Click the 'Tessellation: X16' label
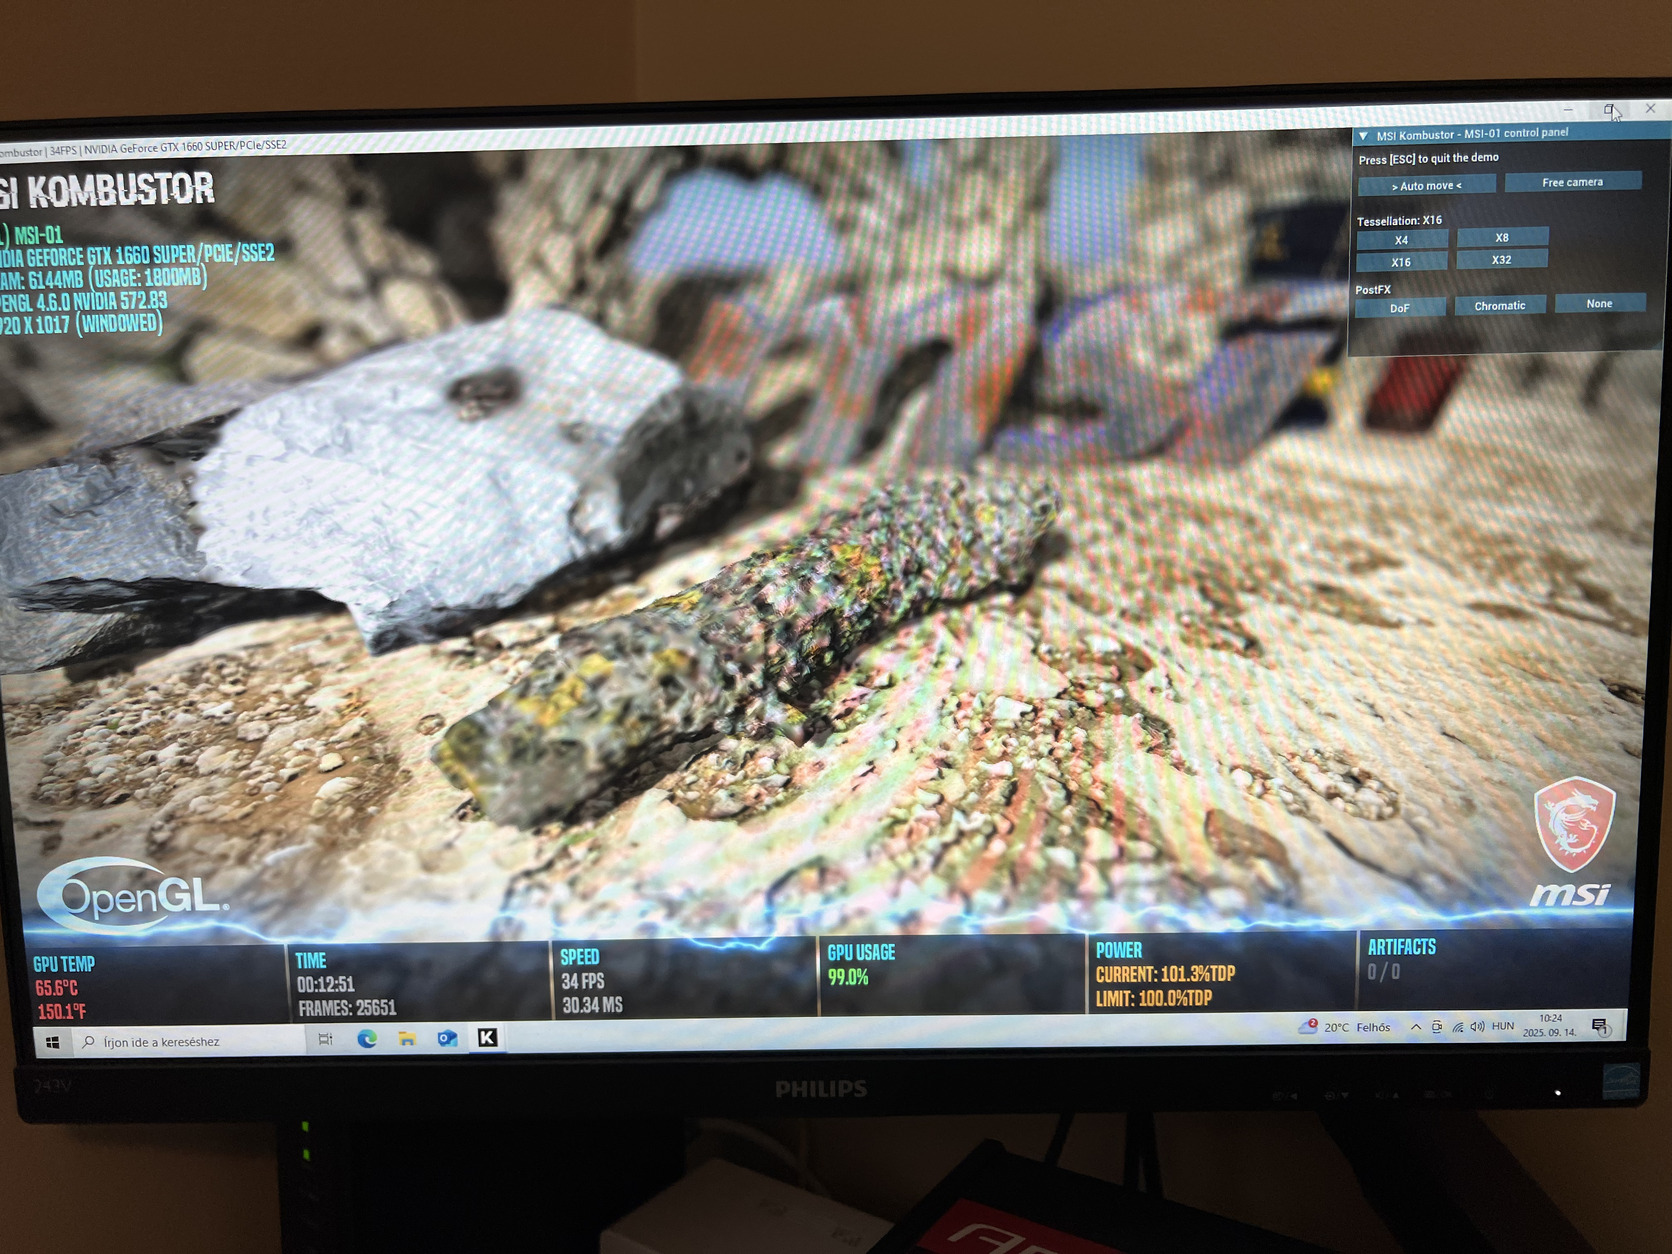 click(x=1399, y=220)
